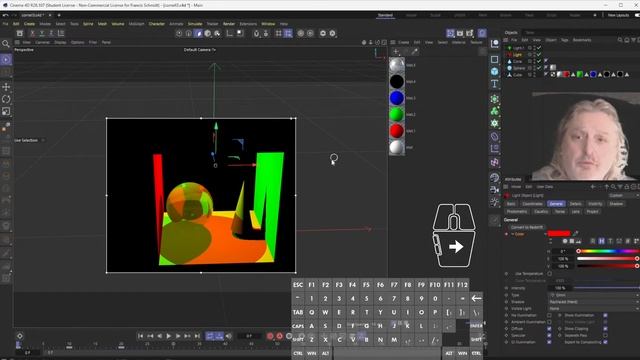Collapse the Color parameter expander
The height and width of the screenshot is (360, 640).
513,234
